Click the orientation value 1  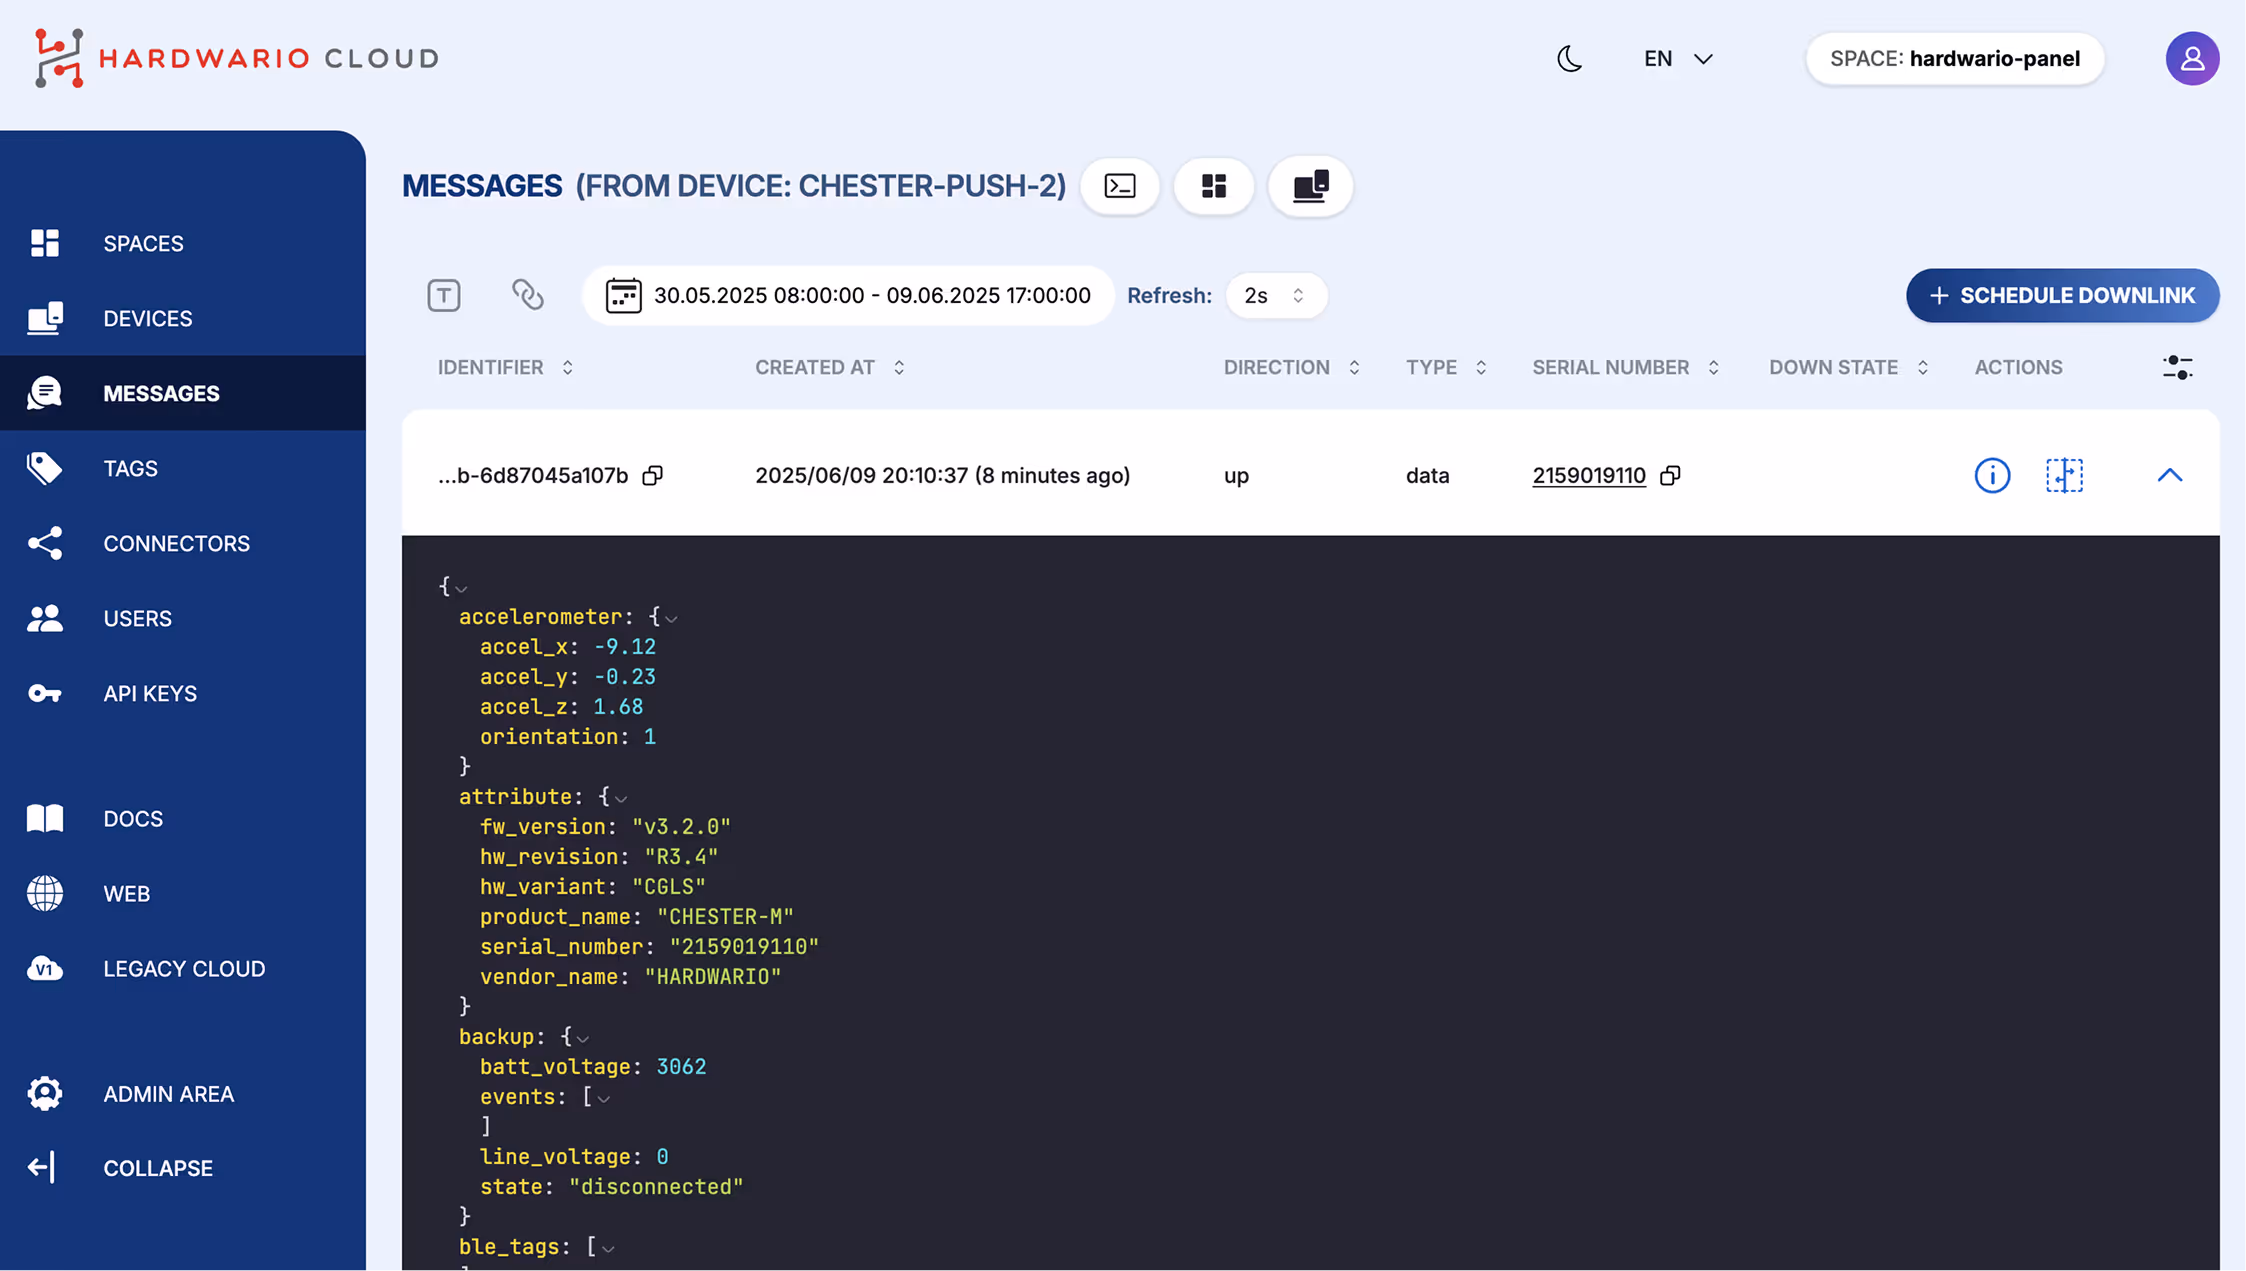tap(650, 737)
